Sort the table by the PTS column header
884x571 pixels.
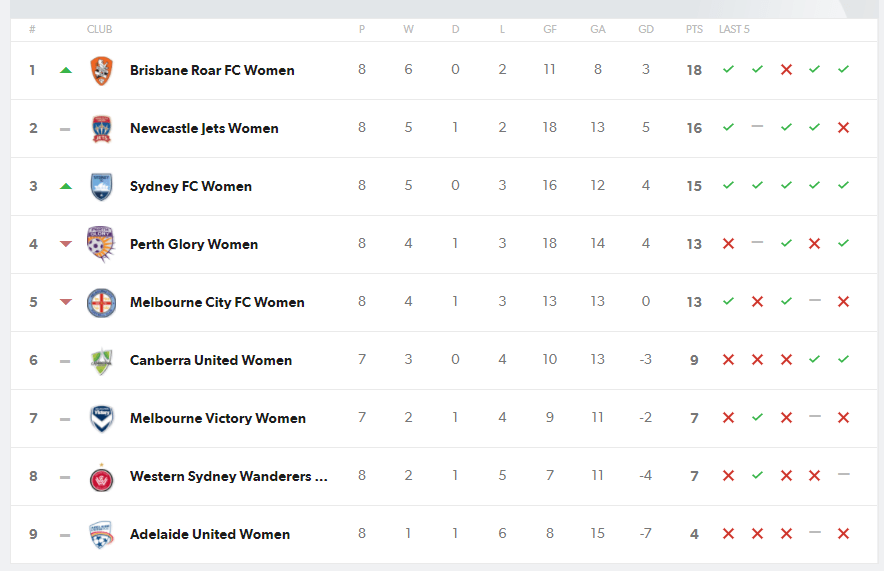tap(694, 29)
